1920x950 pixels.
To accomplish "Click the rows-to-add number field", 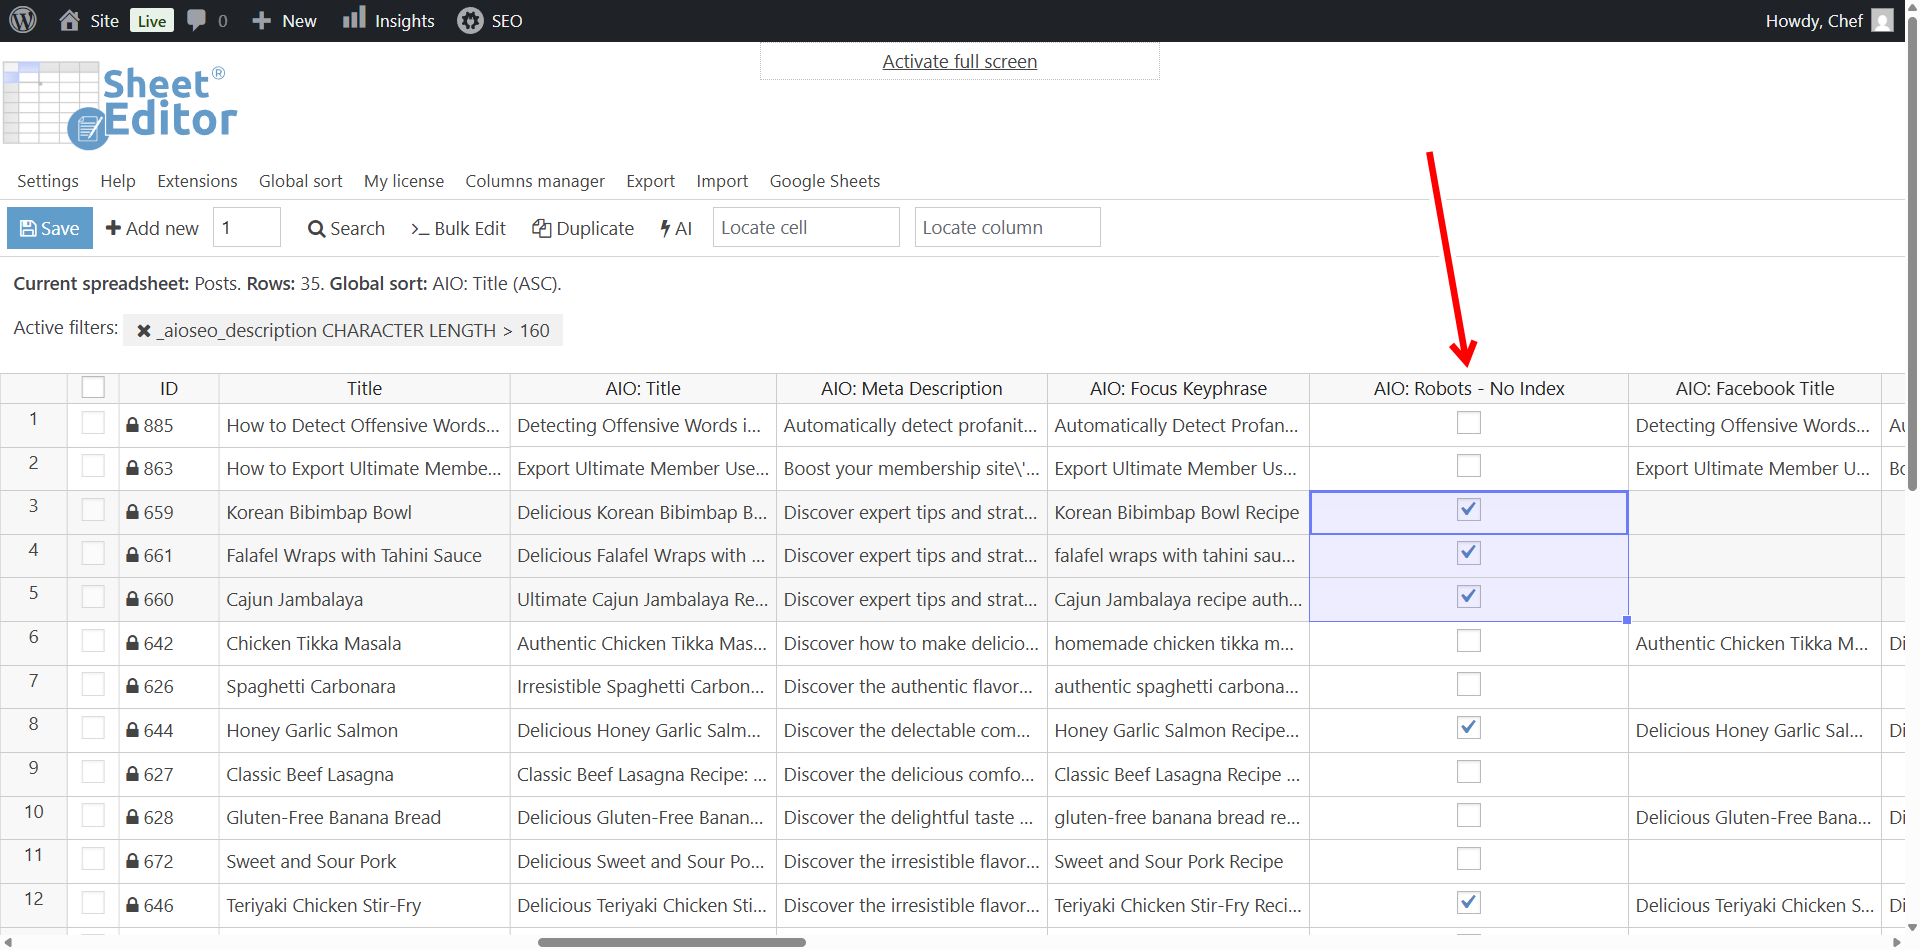I will (x=247, y=227).
